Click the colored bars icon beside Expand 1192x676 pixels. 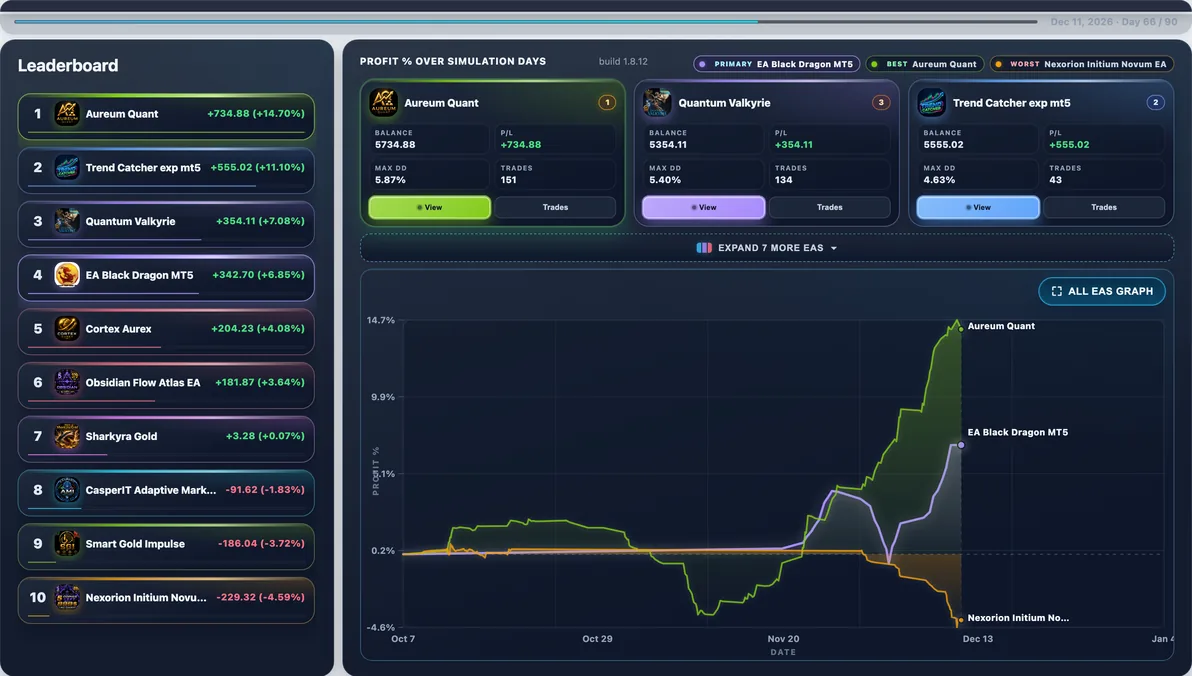(x=704, y=248)
